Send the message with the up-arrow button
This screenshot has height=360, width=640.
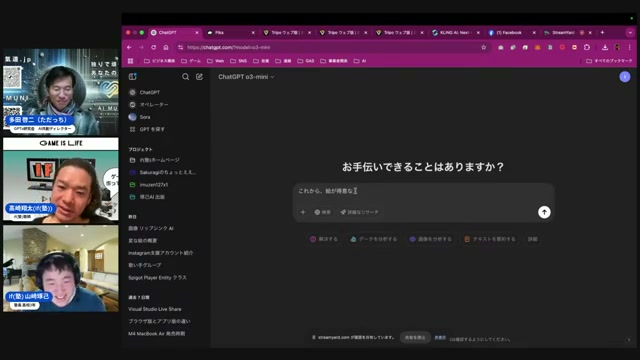click(544, 212)
